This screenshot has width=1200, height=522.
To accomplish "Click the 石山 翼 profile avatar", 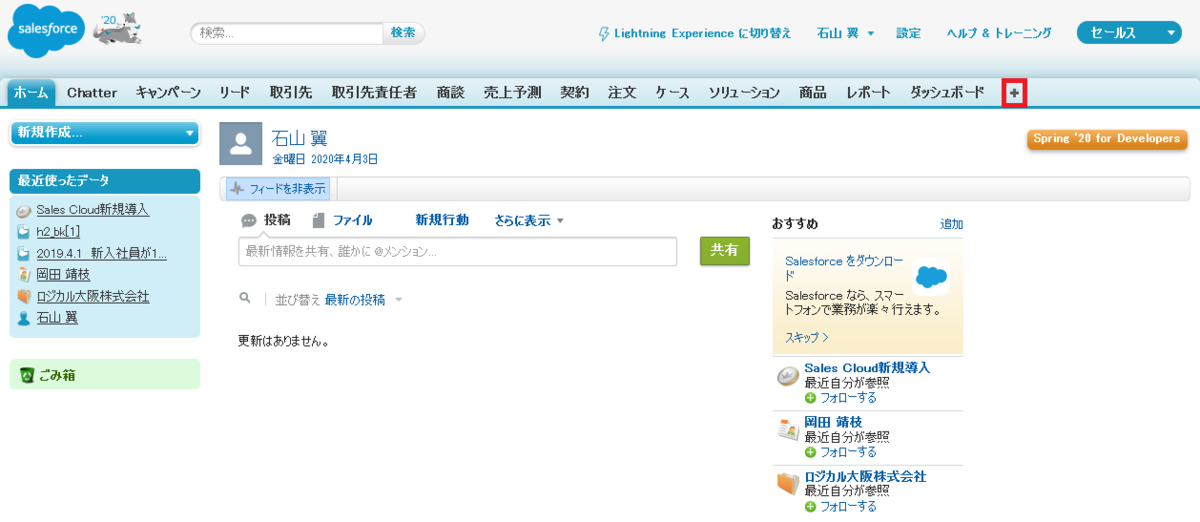I will pyautogui.click(x=241, y=144).
